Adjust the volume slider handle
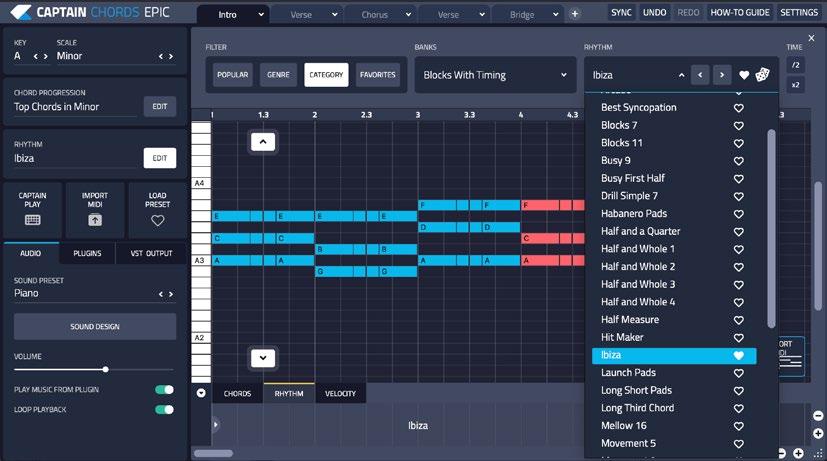The image size is (827, 461). click(105, 369)
